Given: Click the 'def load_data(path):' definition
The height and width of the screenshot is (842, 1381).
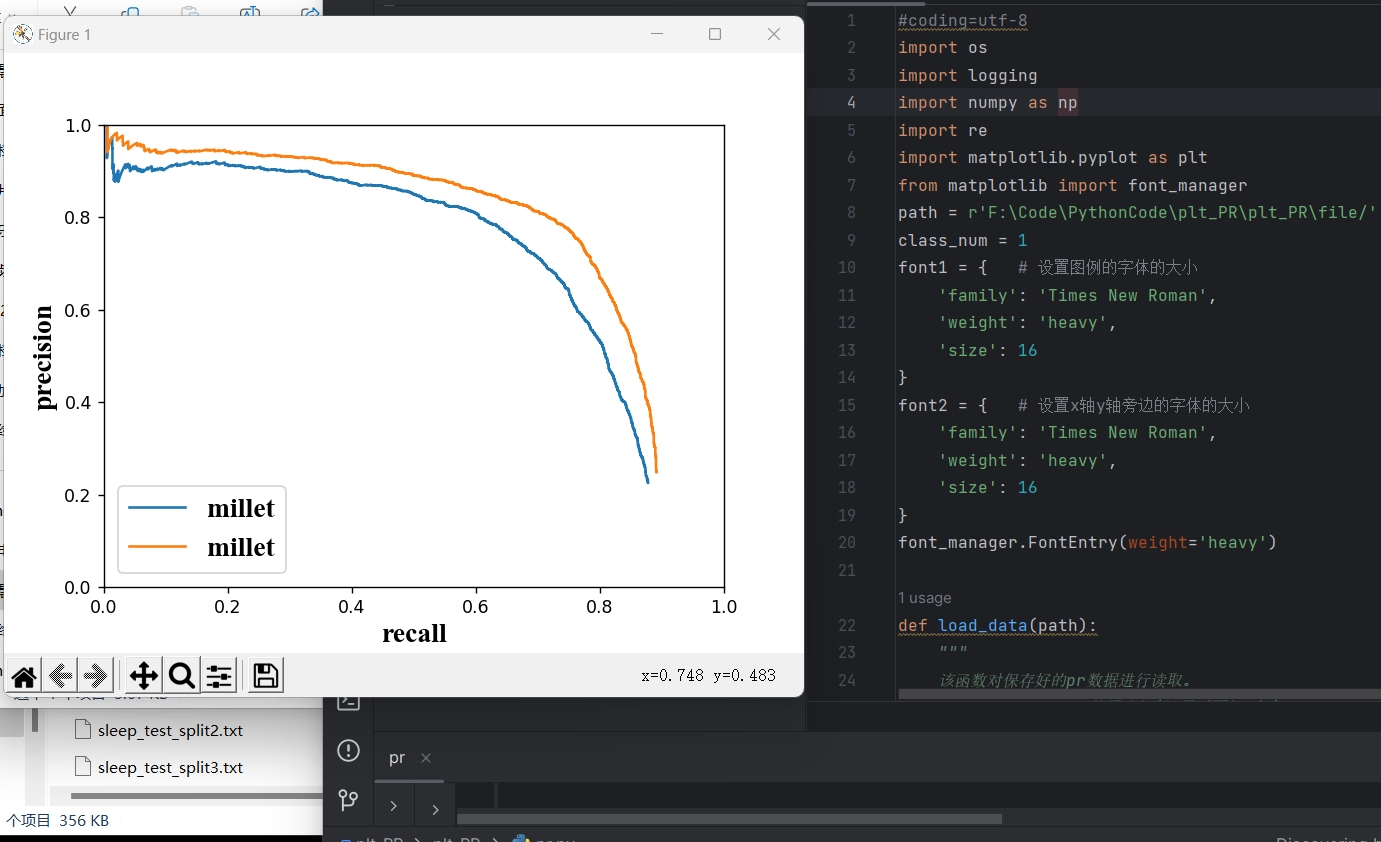Looking at the screenshot, I should pos(997,625).
